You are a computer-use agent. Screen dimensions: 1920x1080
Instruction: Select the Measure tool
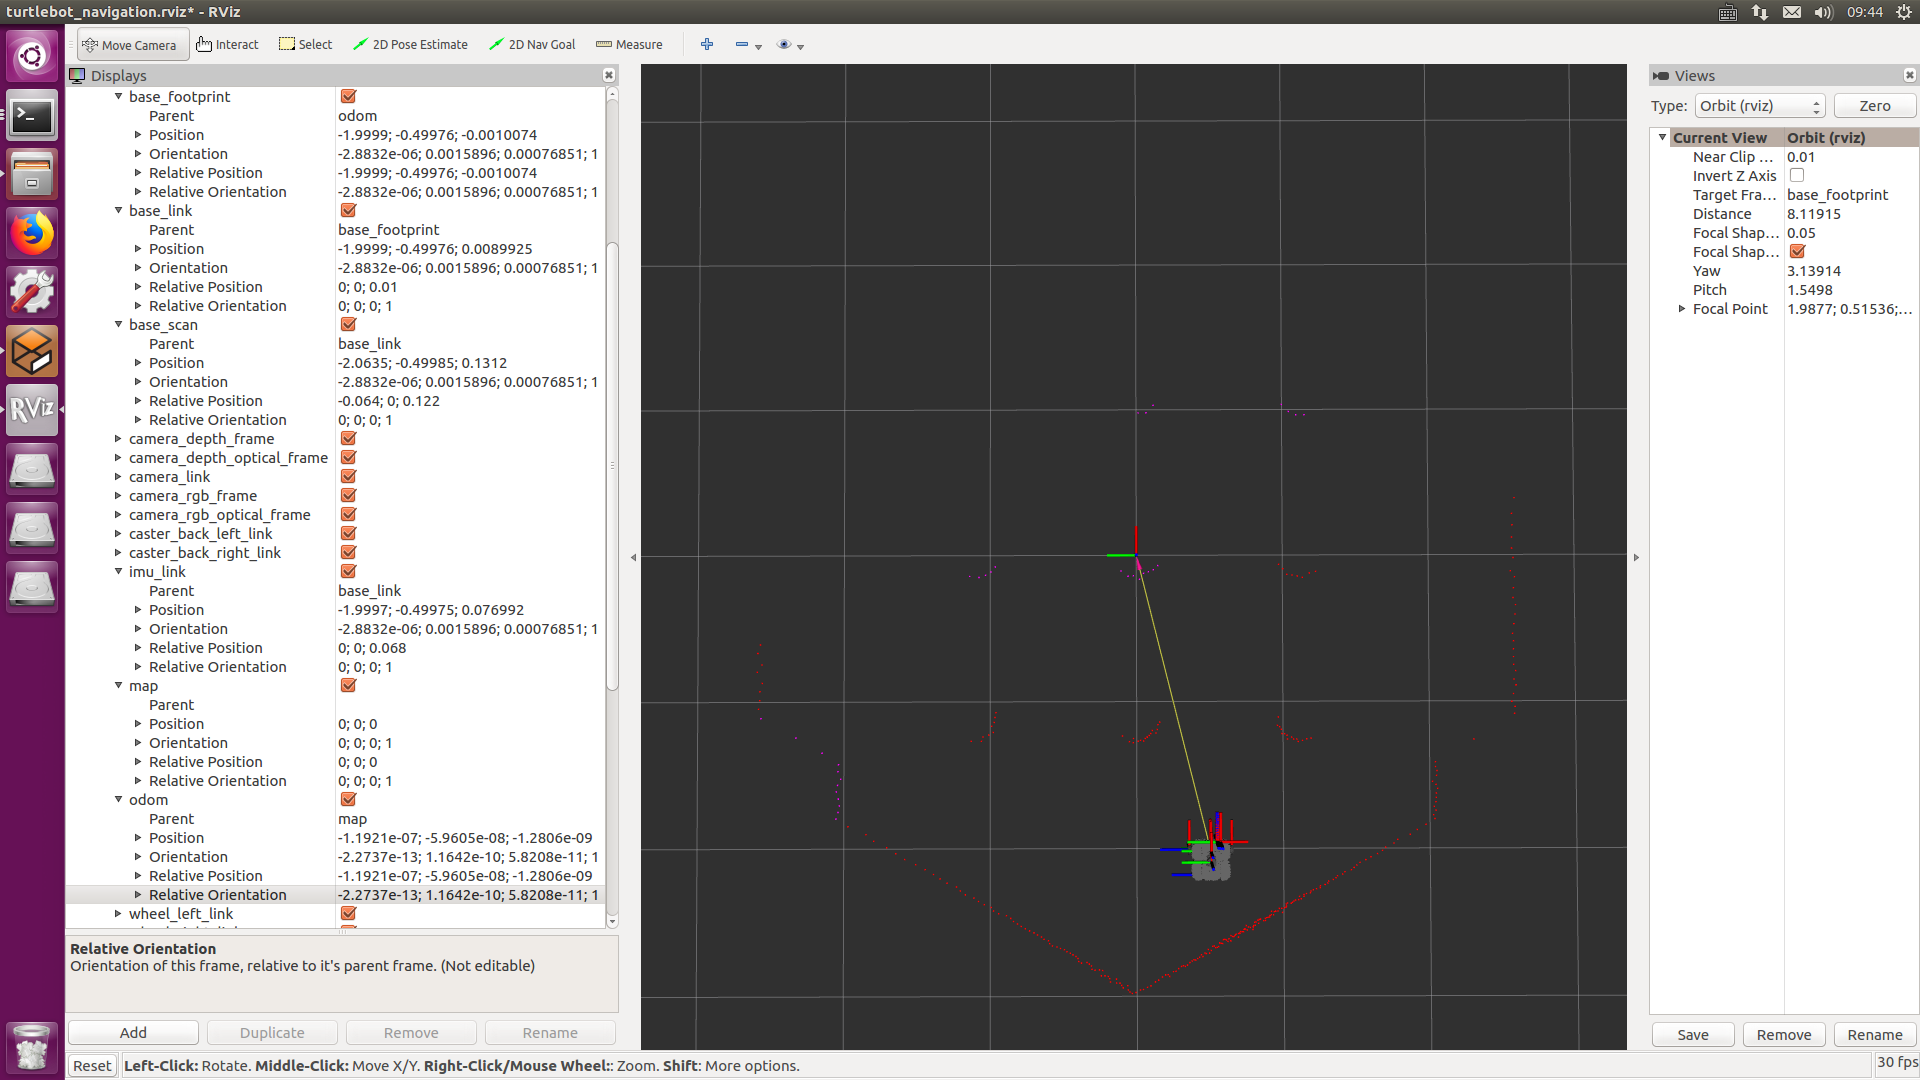click(x=629, y=45)
